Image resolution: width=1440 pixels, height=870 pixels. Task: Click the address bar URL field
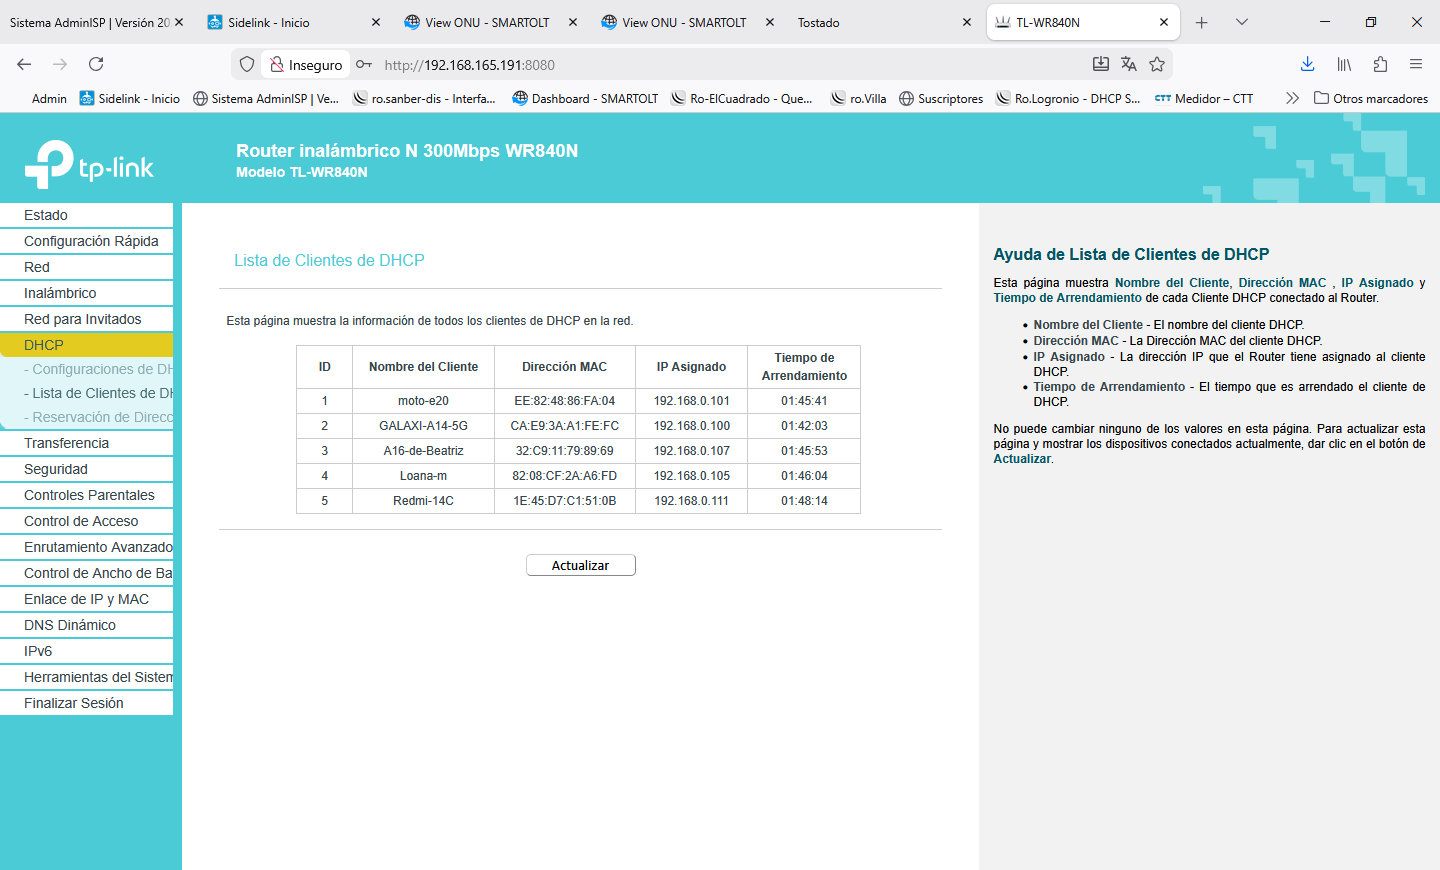[x=700, y=65]
